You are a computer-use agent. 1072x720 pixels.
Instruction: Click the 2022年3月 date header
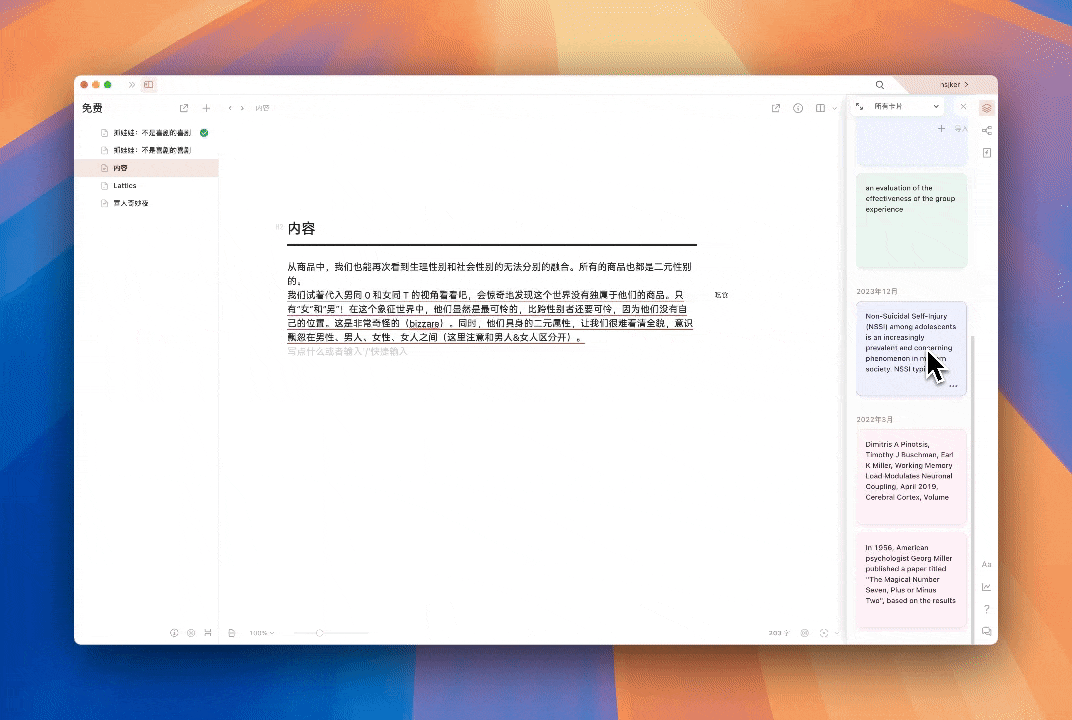(874, 419)
